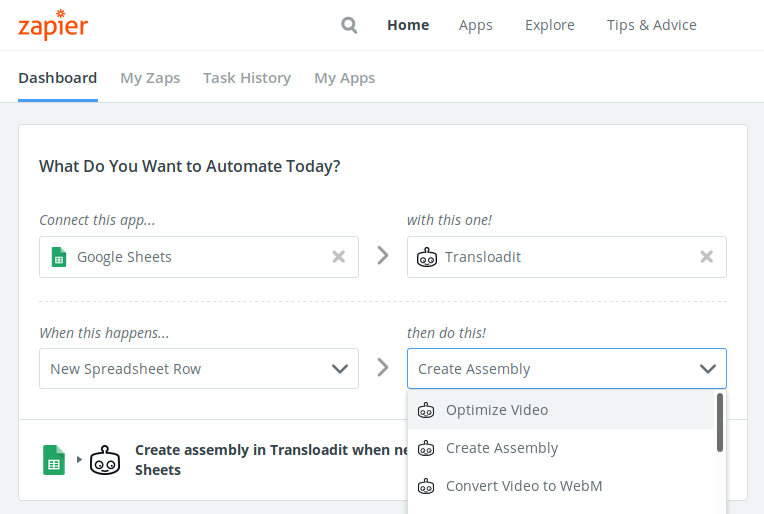764x514 pixels.
Task: Collapse the Create Assembly action dropdown
Action: (567, 368)
